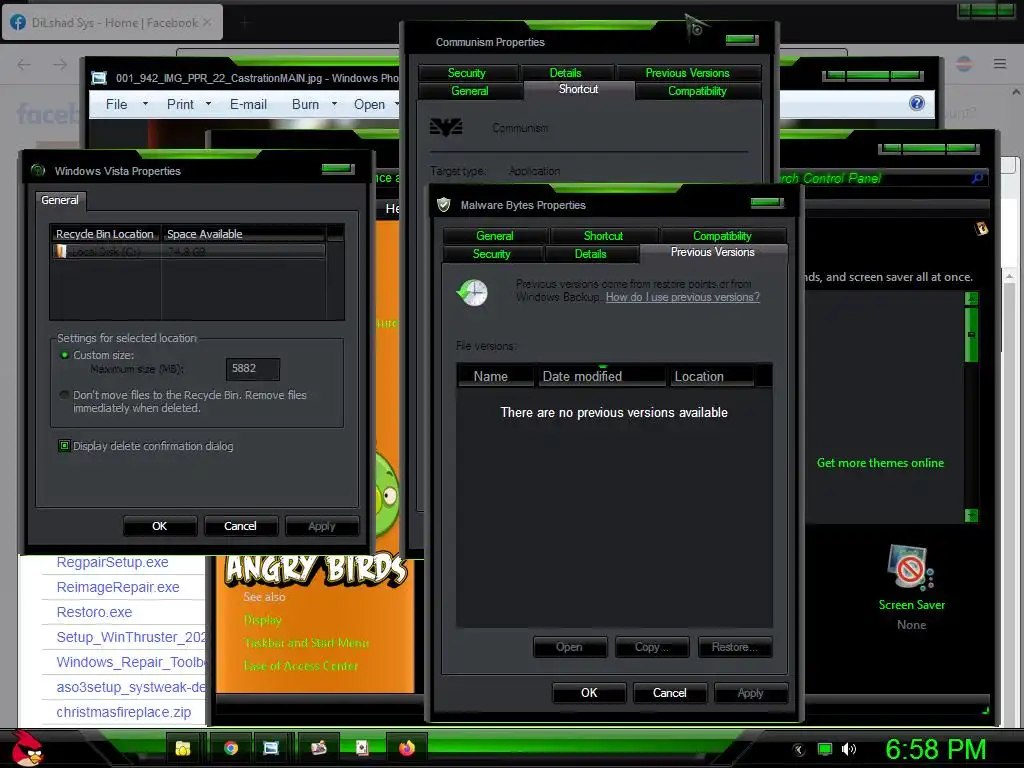Viewport: 1024px width, 768px height.
Task: Click the Control Panel search magnifier icon
Action: [x=978, y=178]
